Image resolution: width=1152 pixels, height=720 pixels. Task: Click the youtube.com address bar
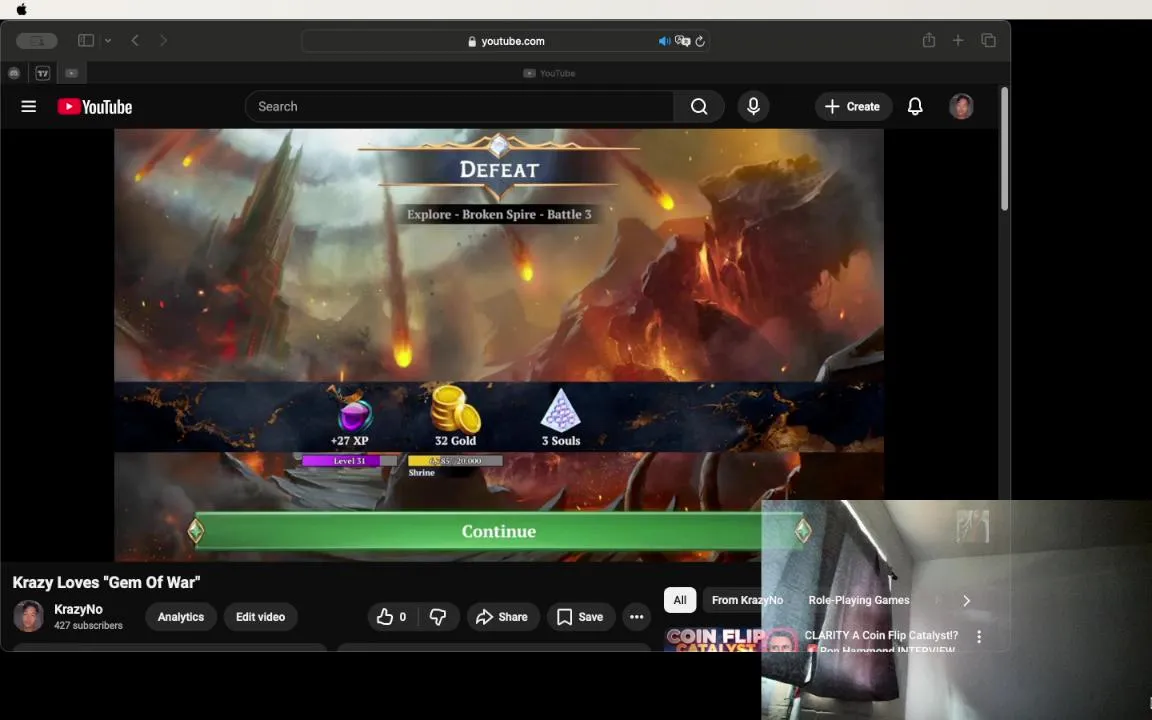[505, 41]
